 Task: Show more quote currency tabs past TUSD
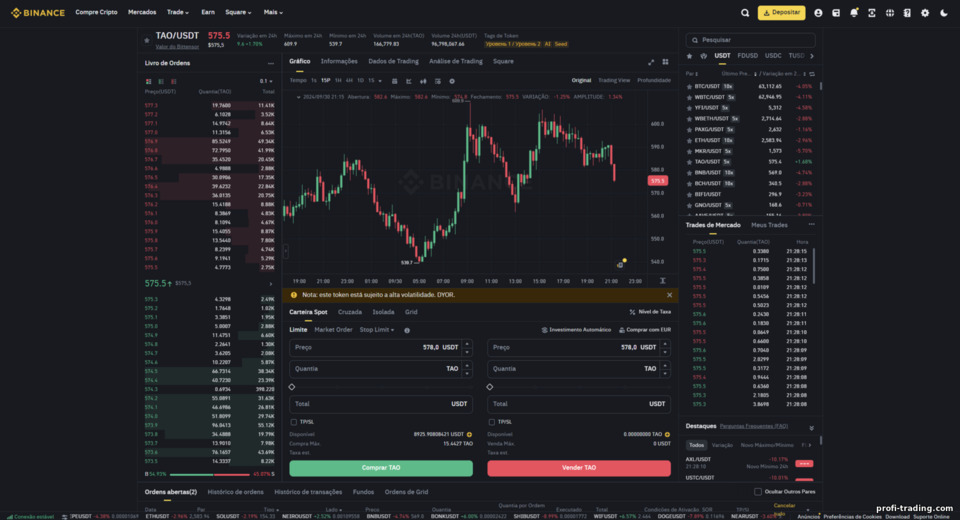point(812,56)
